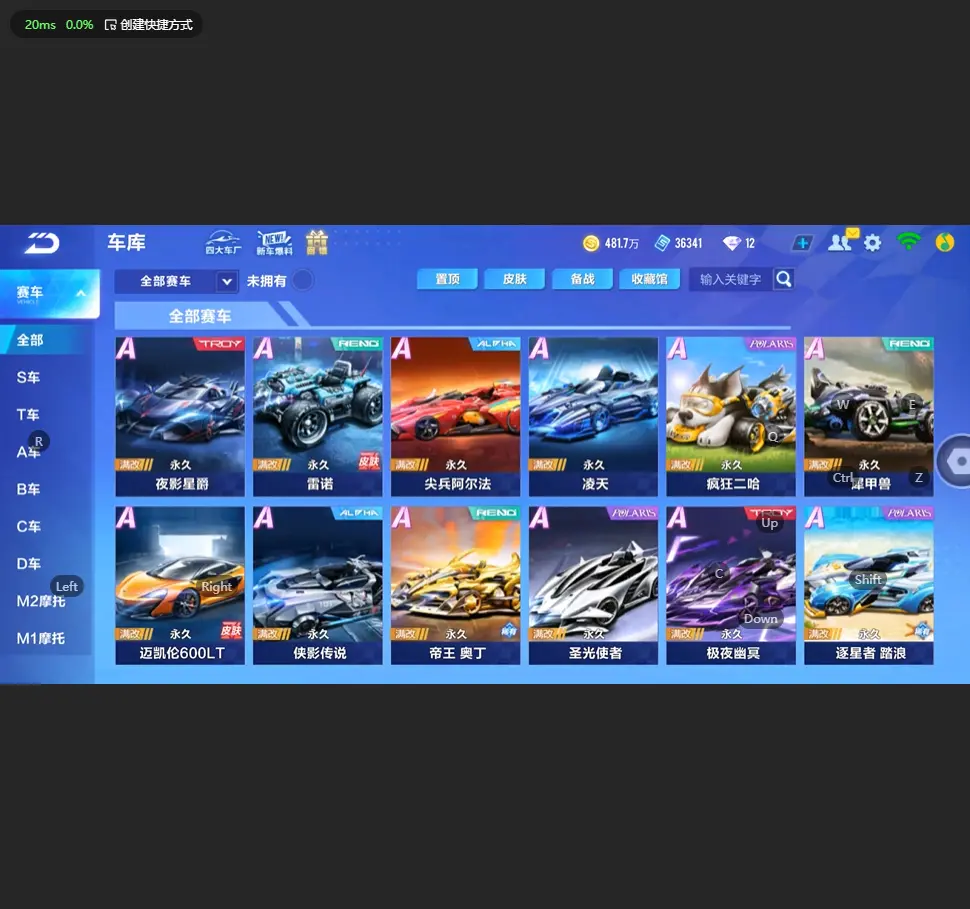
Task: Click the 481.7万 coin amount
Action: (622, 244)
